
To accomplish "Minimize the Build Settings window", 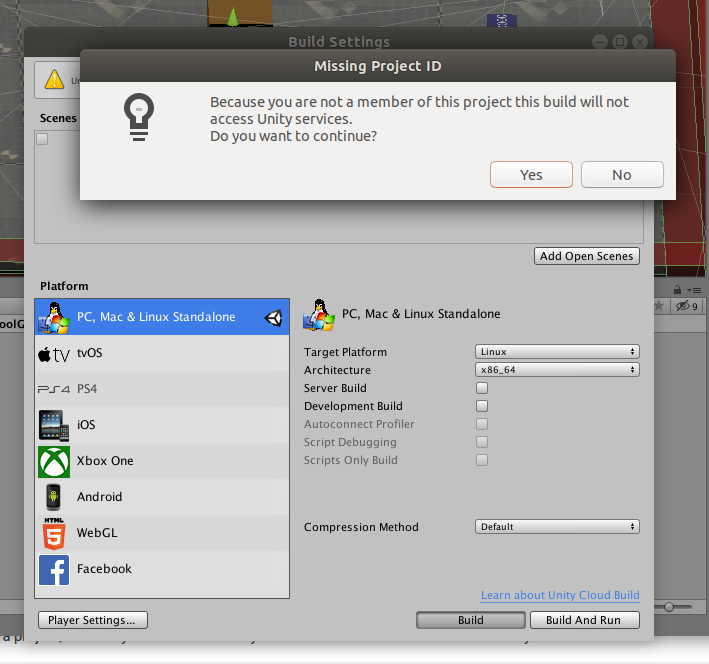I will click(x=600, y=42).
